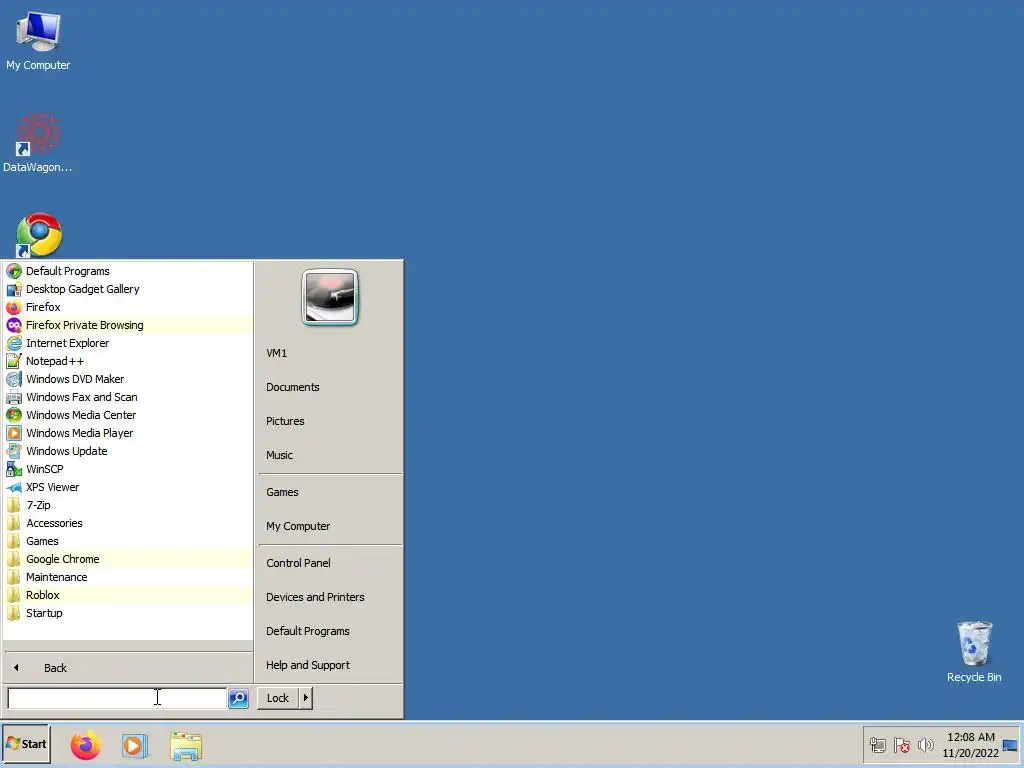Click the volume speaker tray icon
This screenshot has height=768, width=1024.
coord(925,744)
